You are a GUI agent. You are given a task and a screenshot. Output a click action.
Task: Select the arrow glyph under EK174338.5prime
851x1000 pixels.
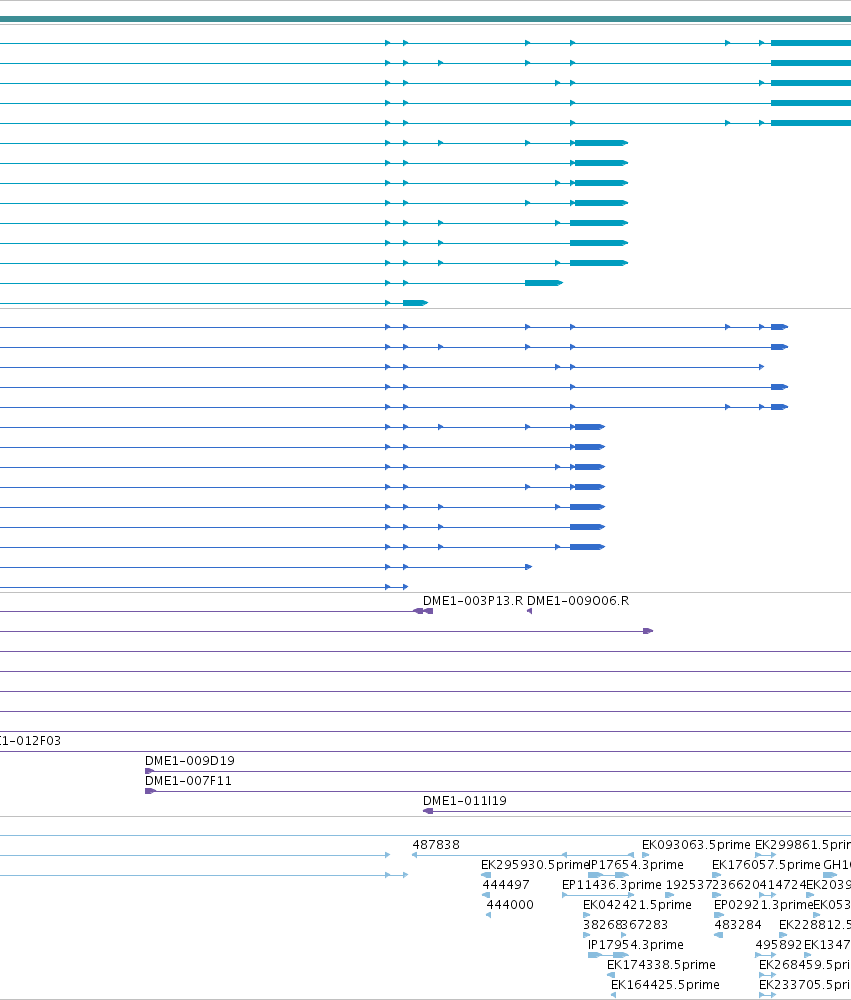click(611, 974)
